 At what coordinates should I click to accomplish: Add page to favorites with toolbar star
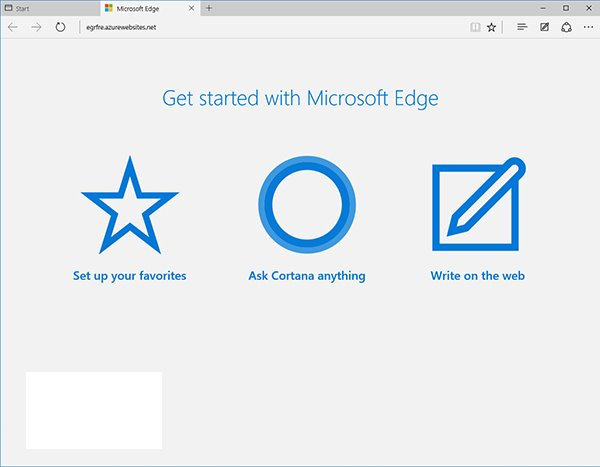point(492,28)
